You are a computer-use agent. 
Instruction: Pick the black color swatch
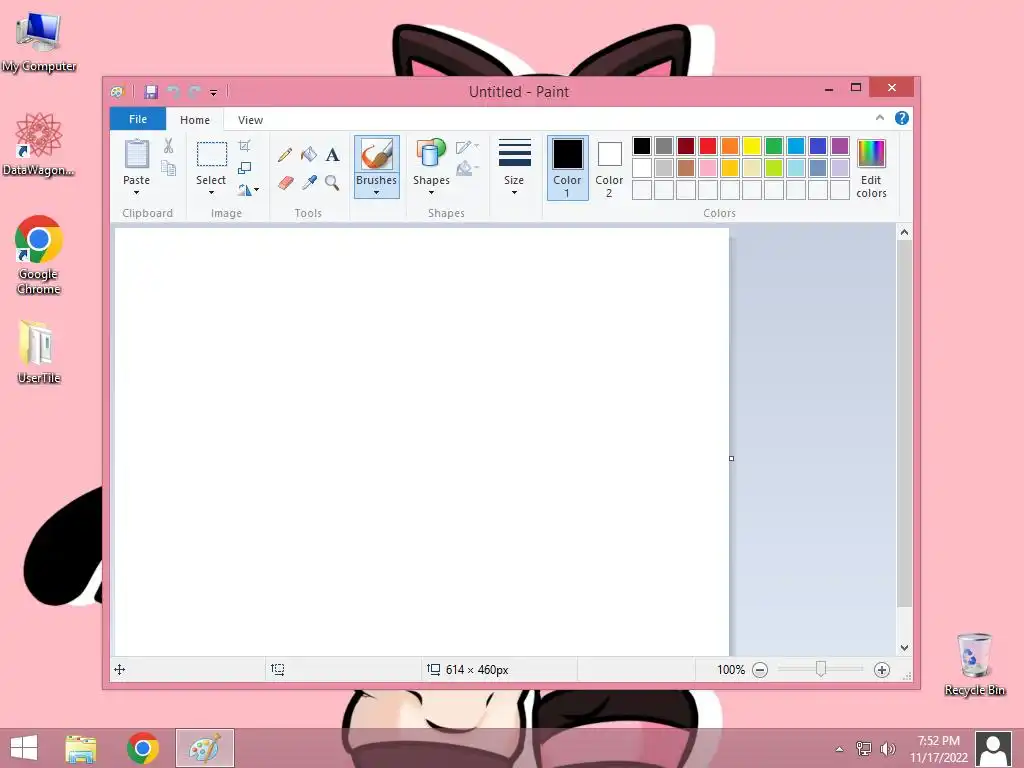642,146
